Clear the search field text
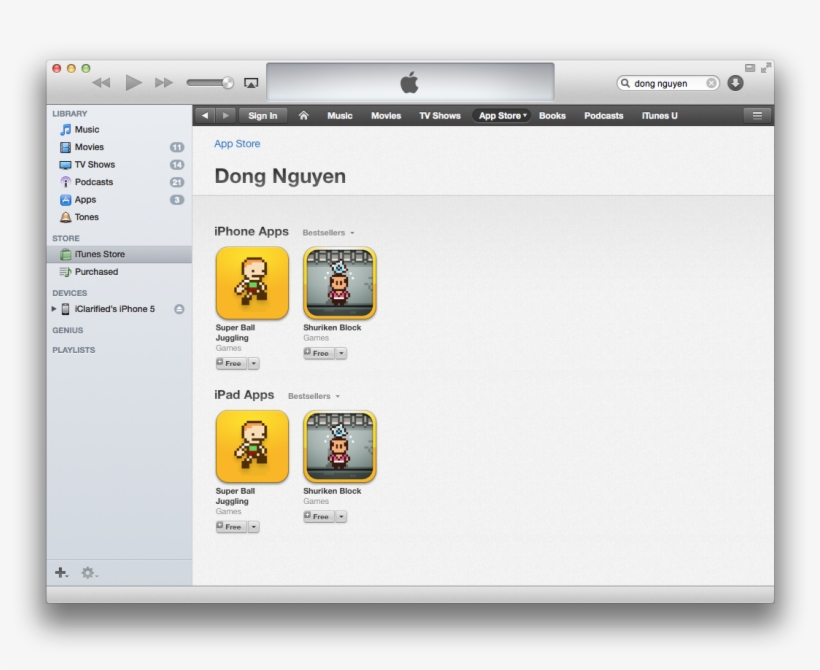This screenshot has width=820, height=670. [x=711, y=83]
